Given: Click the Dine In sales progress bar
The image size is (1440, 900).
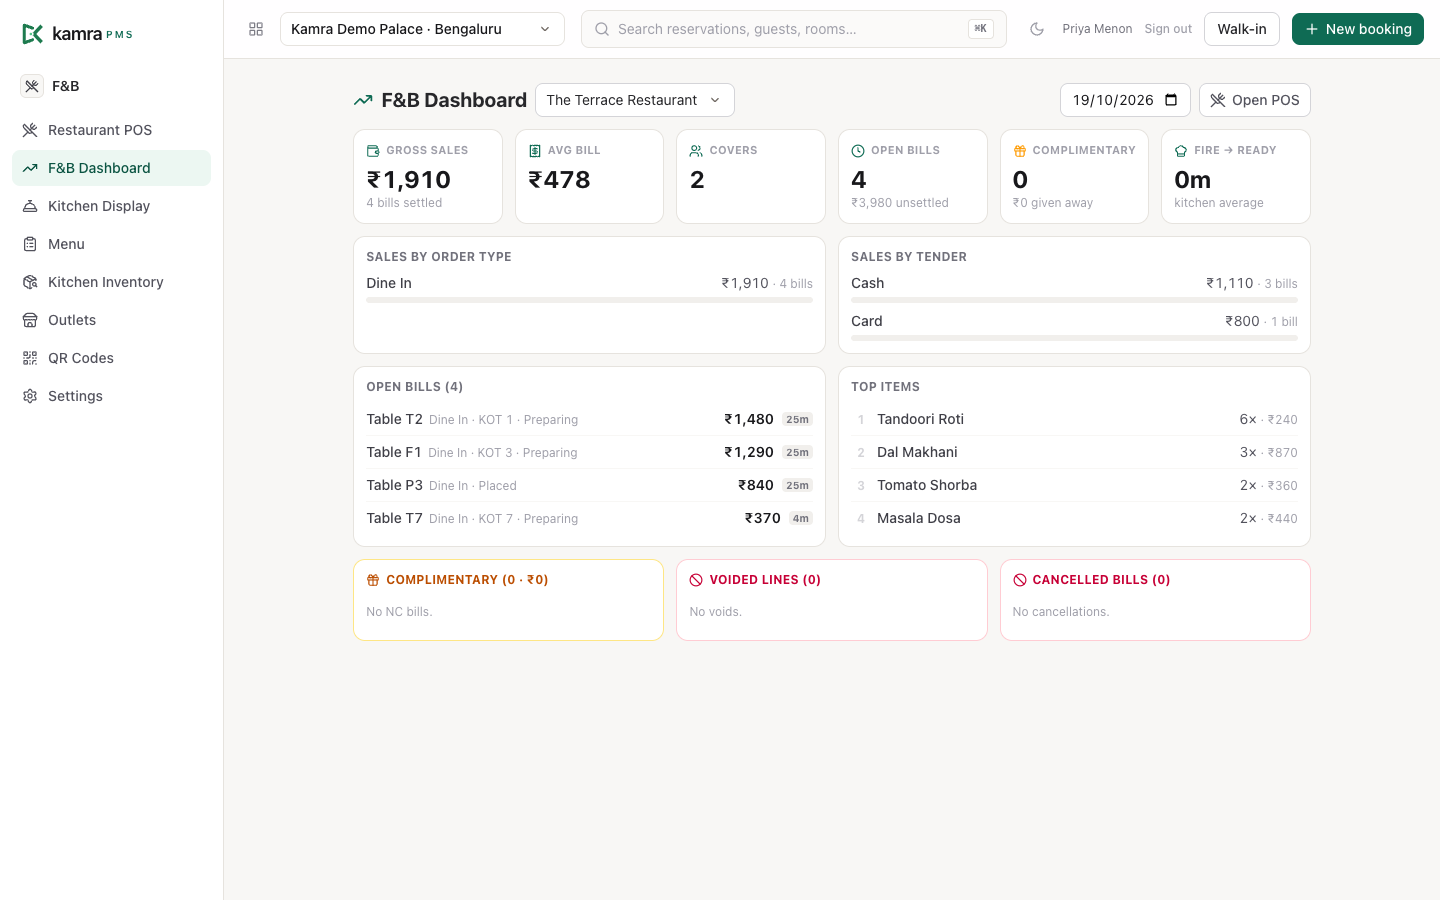Looking at the screenshot, I should tap(589, 300).
